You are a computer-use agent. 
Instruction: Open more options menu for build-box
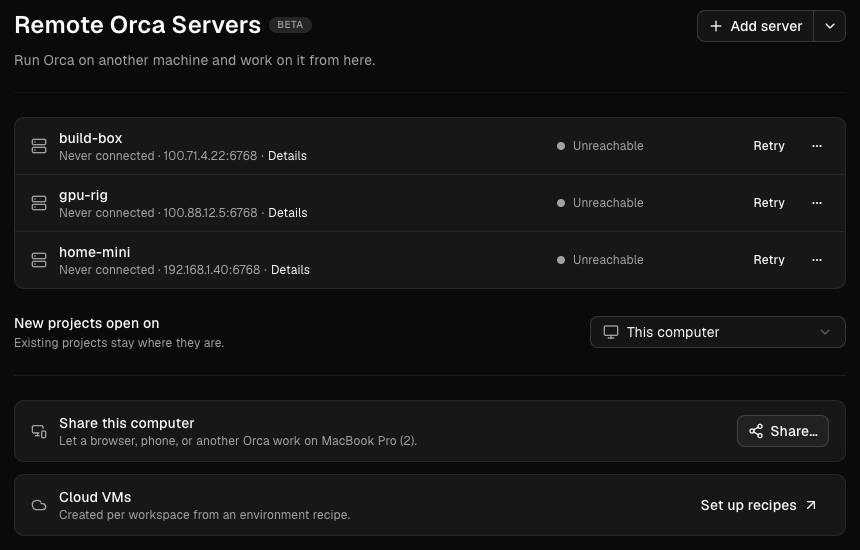(x=817, y=146)
